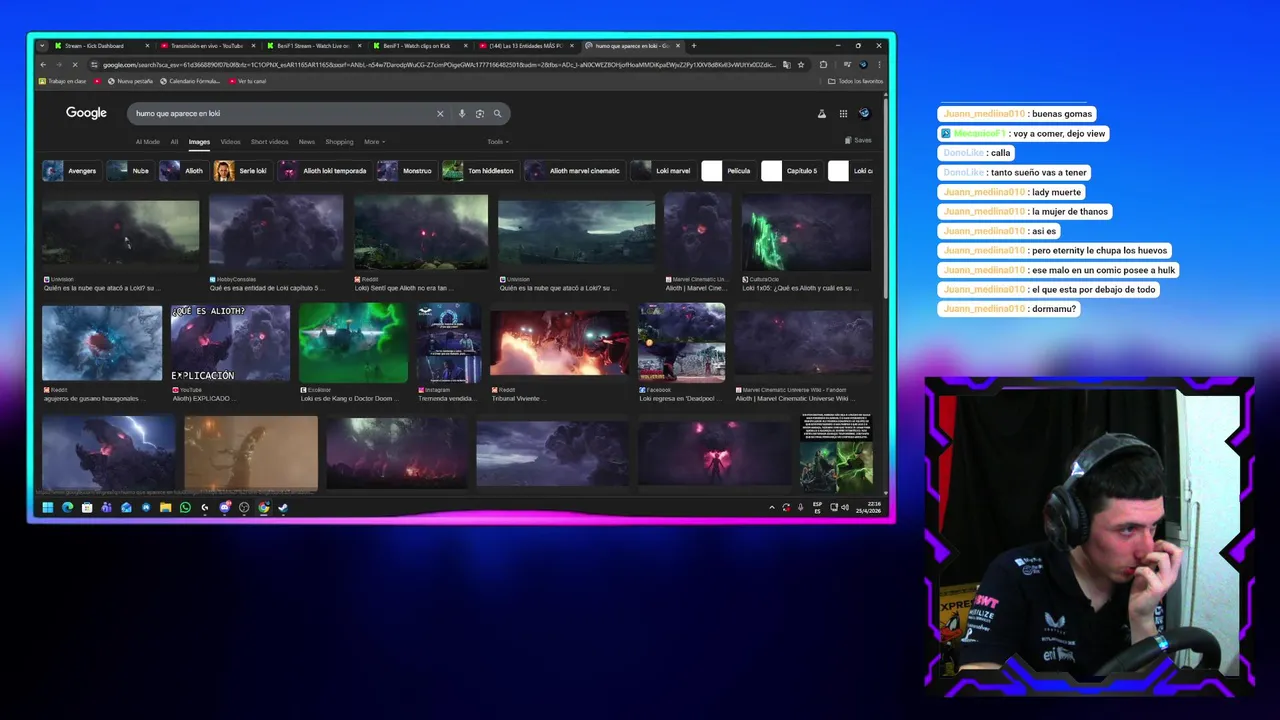Open Calendario Fórmula bookmark
The width and height of the screenshot is (1280, 720).
189,81
